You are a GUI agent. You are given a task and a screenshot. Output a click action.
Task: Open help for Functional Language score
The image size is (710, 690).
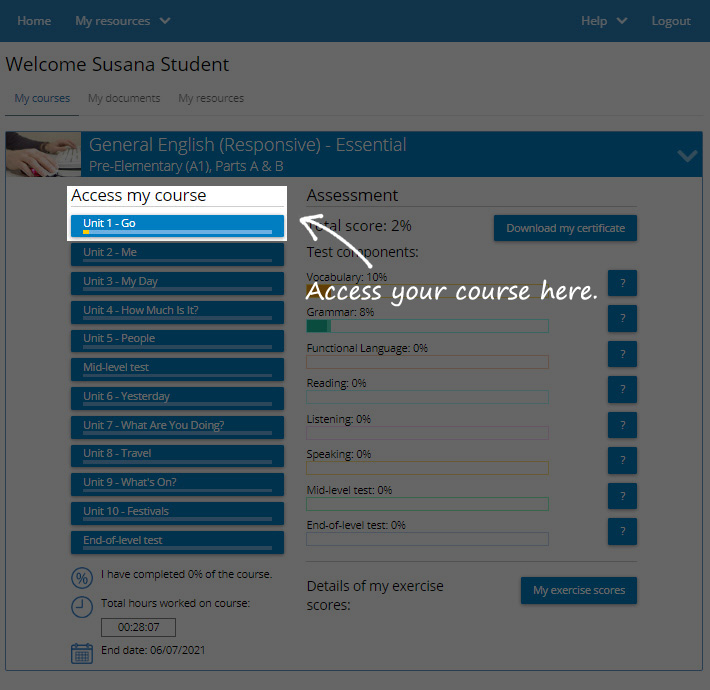click(x=622, y=354)
